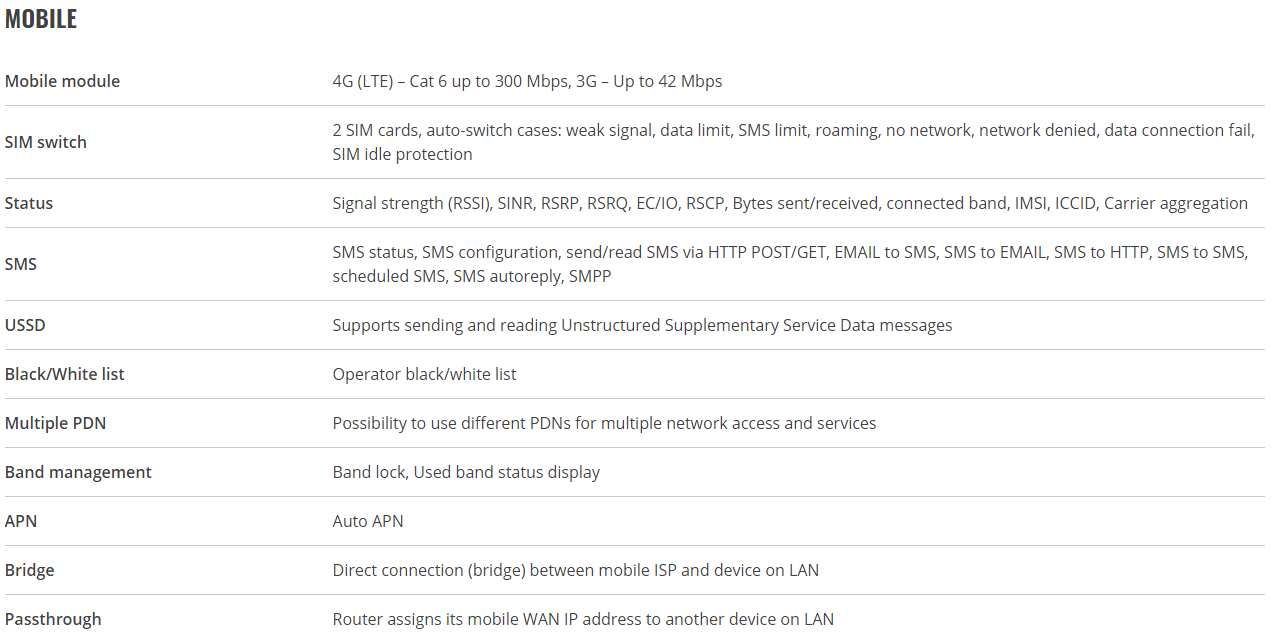1272x639 pixels.
Task: Click the APN row label
Action: pos(21,521)
